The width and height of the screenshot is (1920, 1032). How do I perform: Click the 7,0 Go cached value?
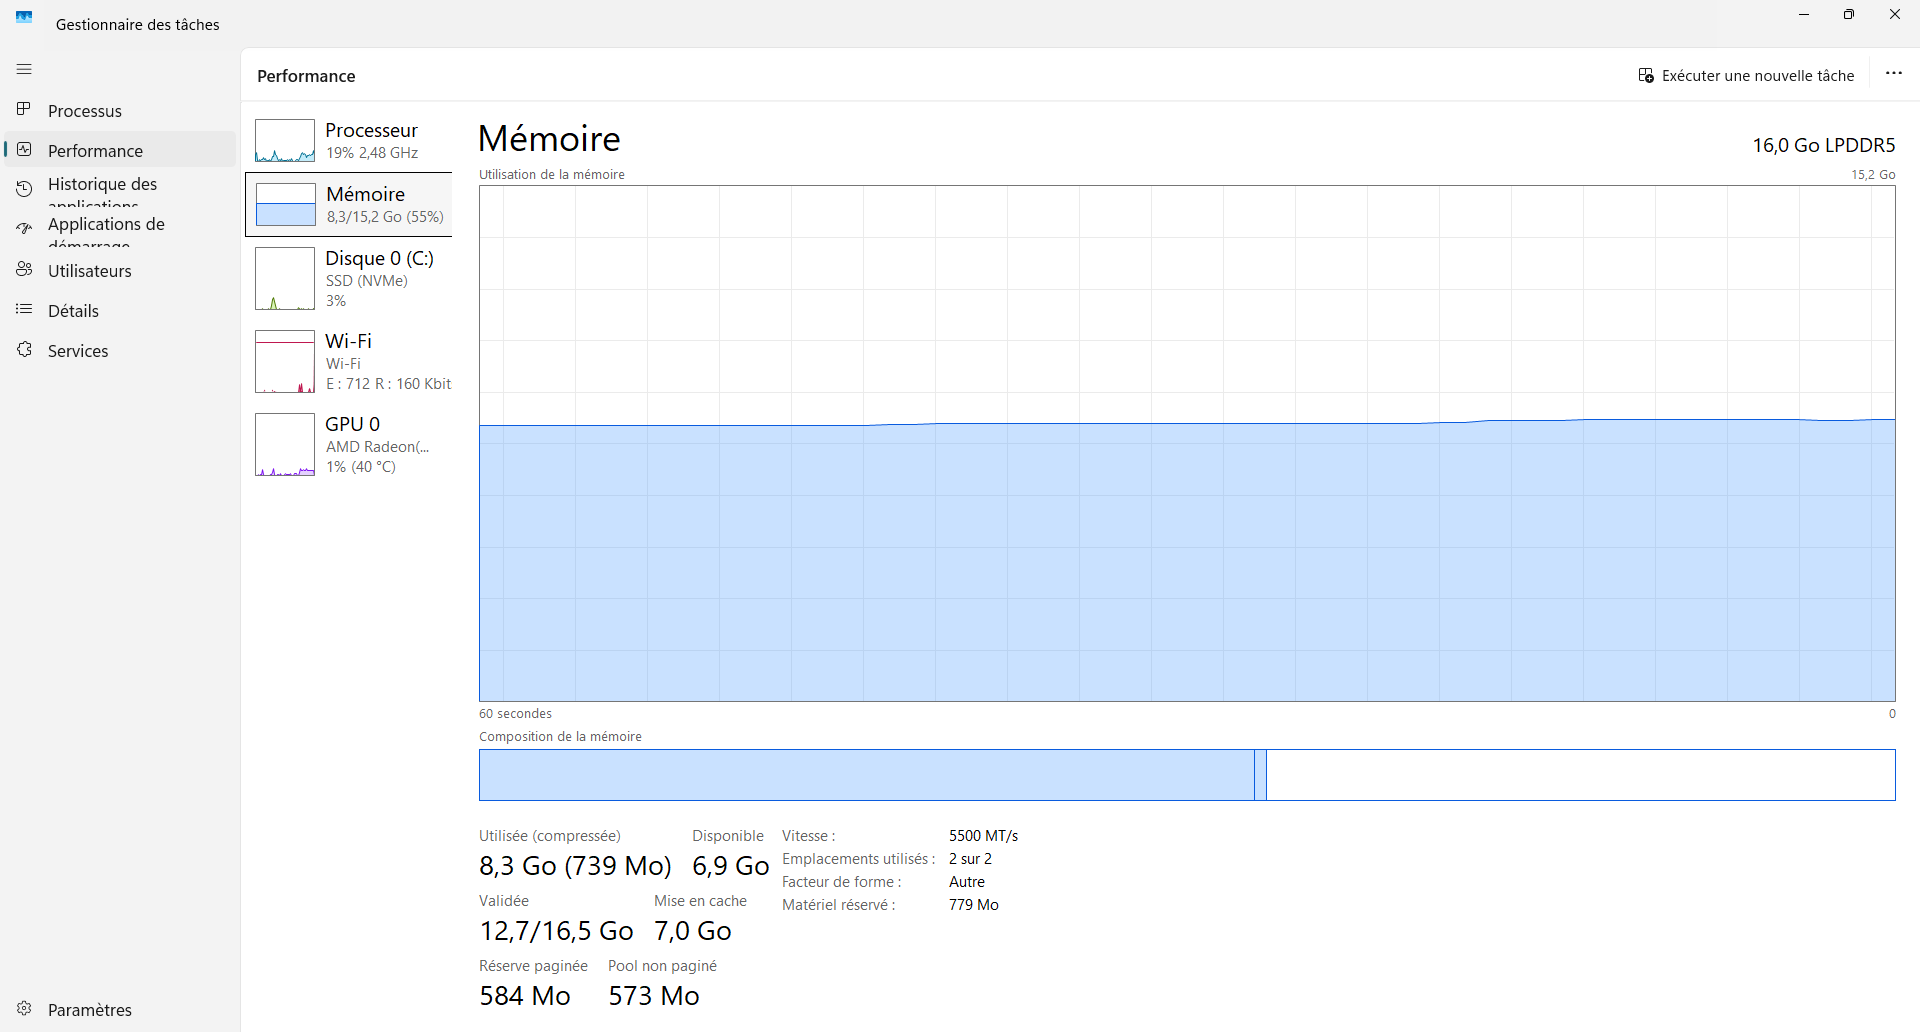coord(693,931)
